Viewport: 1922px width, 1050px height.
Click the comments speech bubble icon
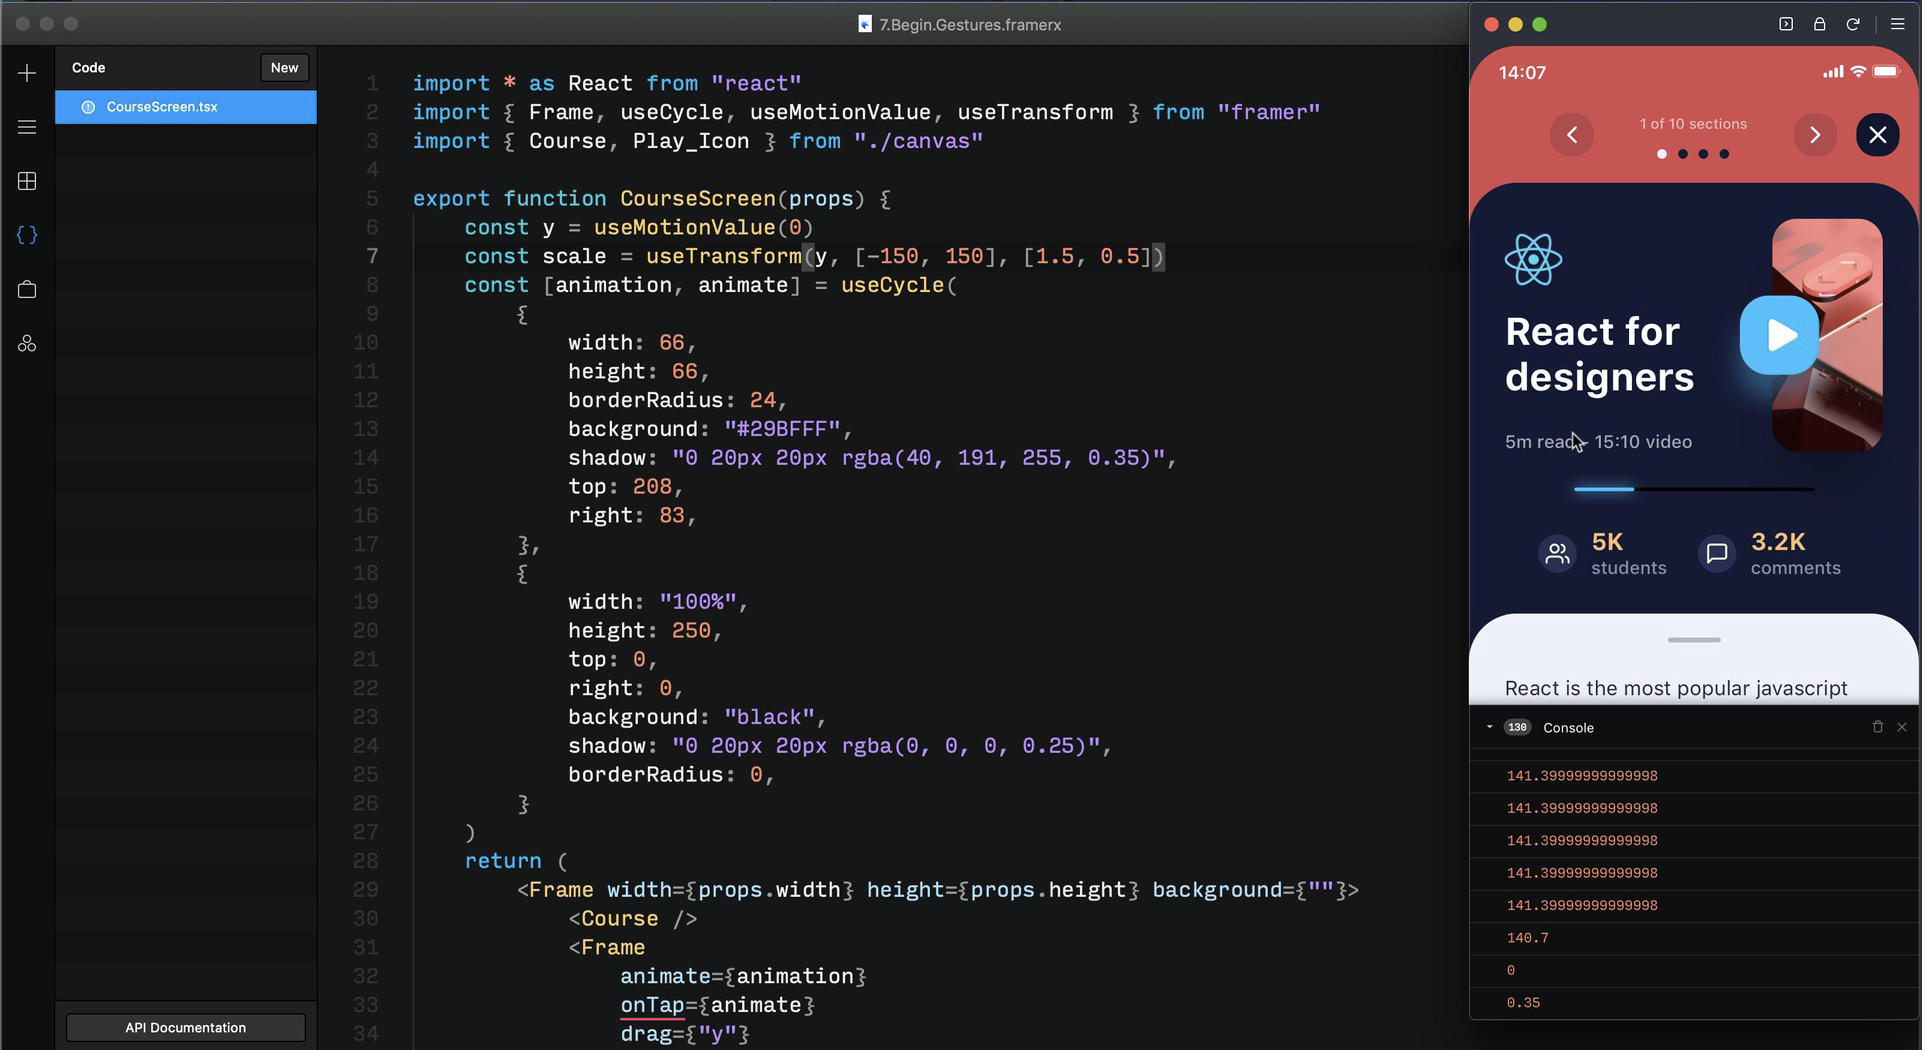[1717, 553]
